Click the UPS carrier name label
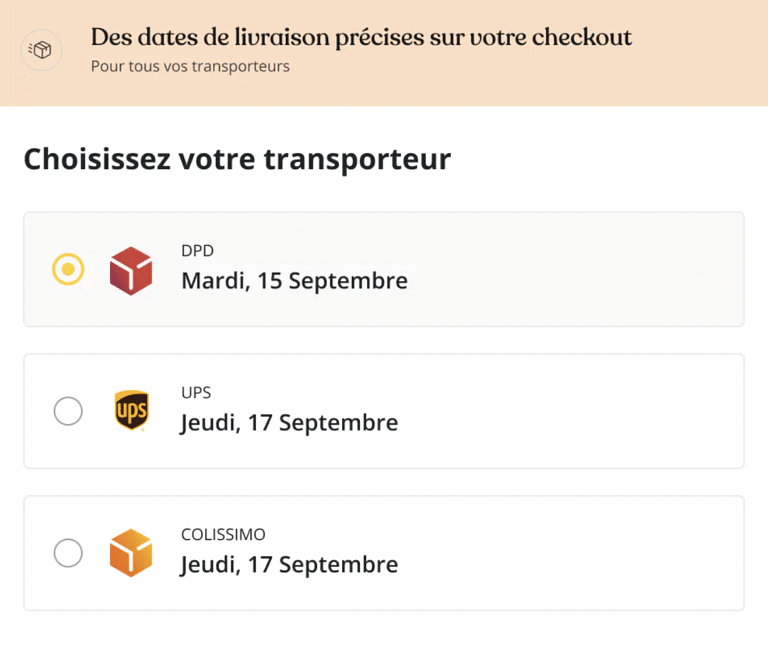 (x=196, y=393)
